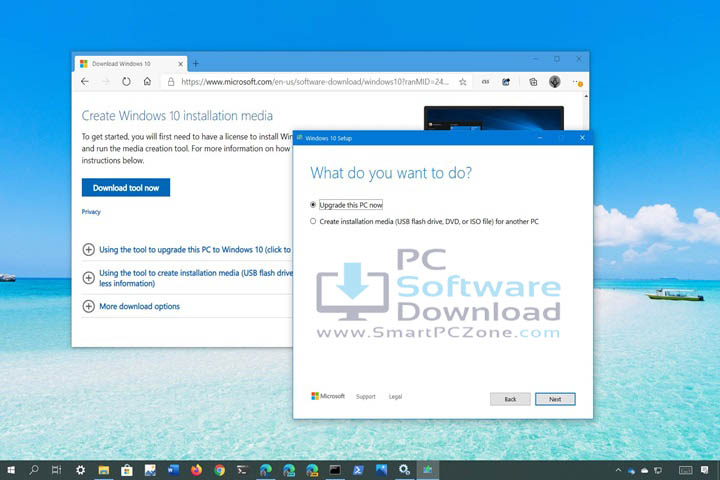Launch Google Chrome from the taskbar
720x480 pixels.
(x=219, y=470)
